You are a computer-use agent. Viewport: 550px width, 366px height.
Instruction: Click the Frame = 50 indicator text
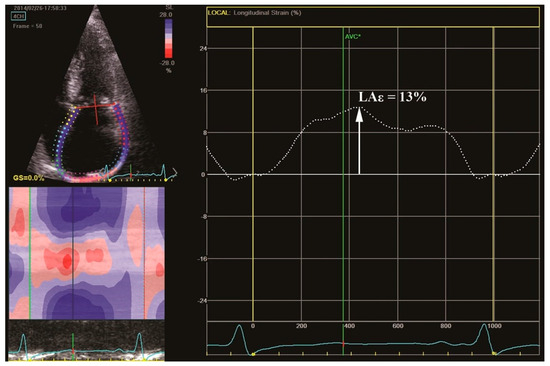(27, 26)
